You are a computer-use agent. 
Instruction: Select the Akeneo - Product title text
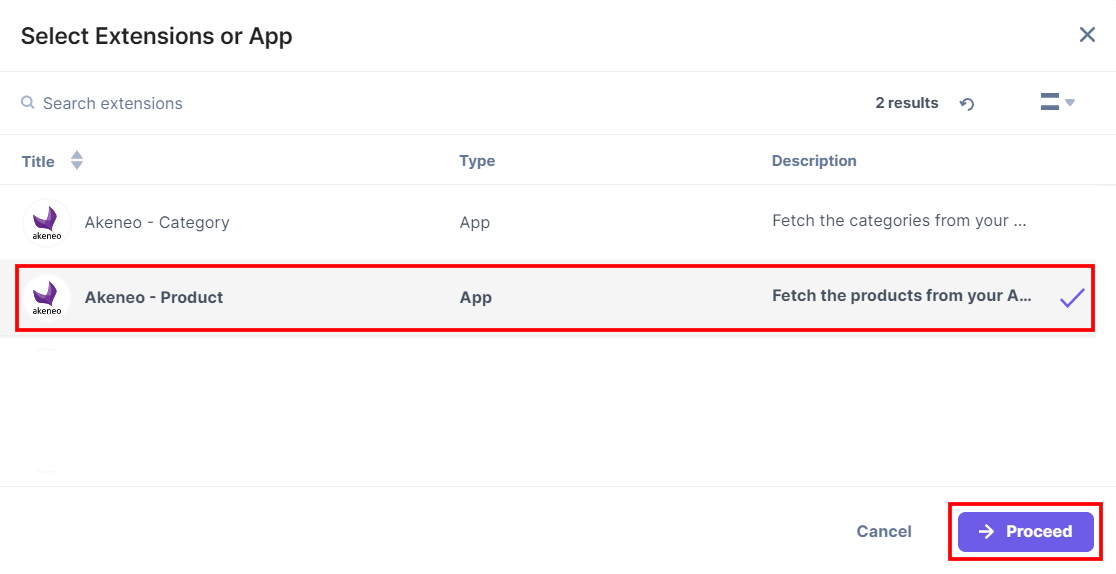[154, 297]
